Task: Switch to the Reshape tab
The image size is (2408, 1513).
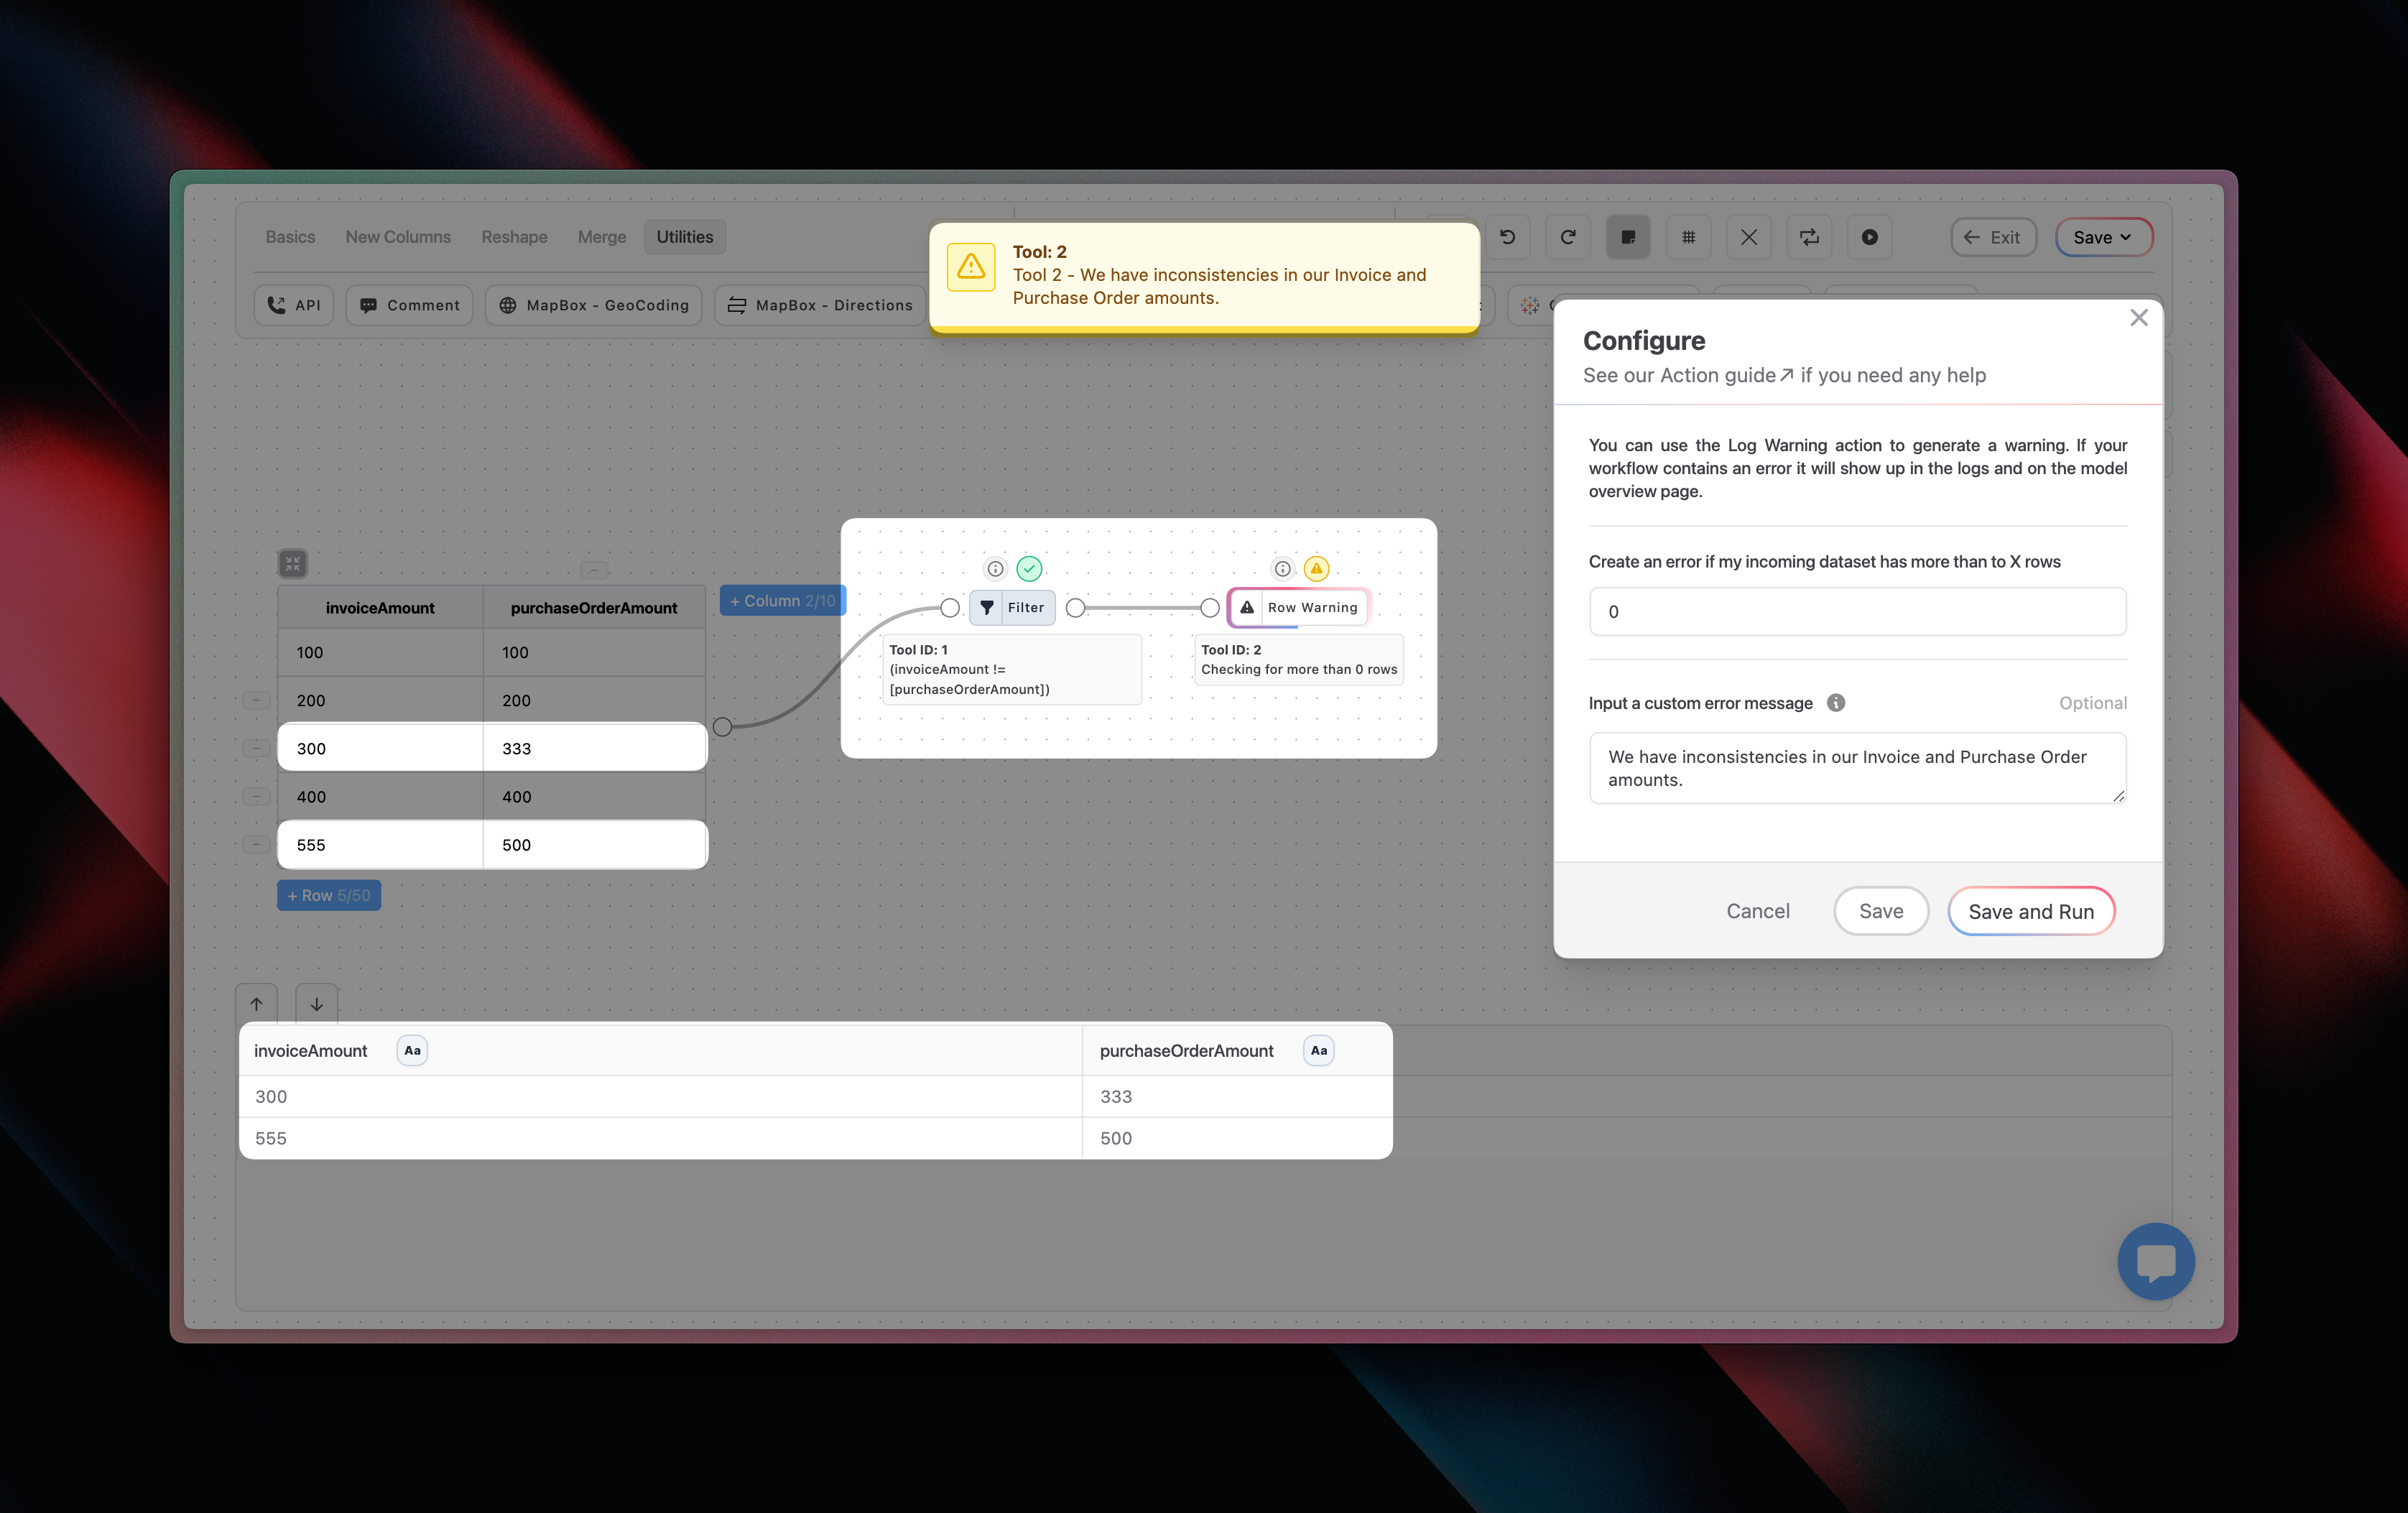Action: (x=514, y=237)
